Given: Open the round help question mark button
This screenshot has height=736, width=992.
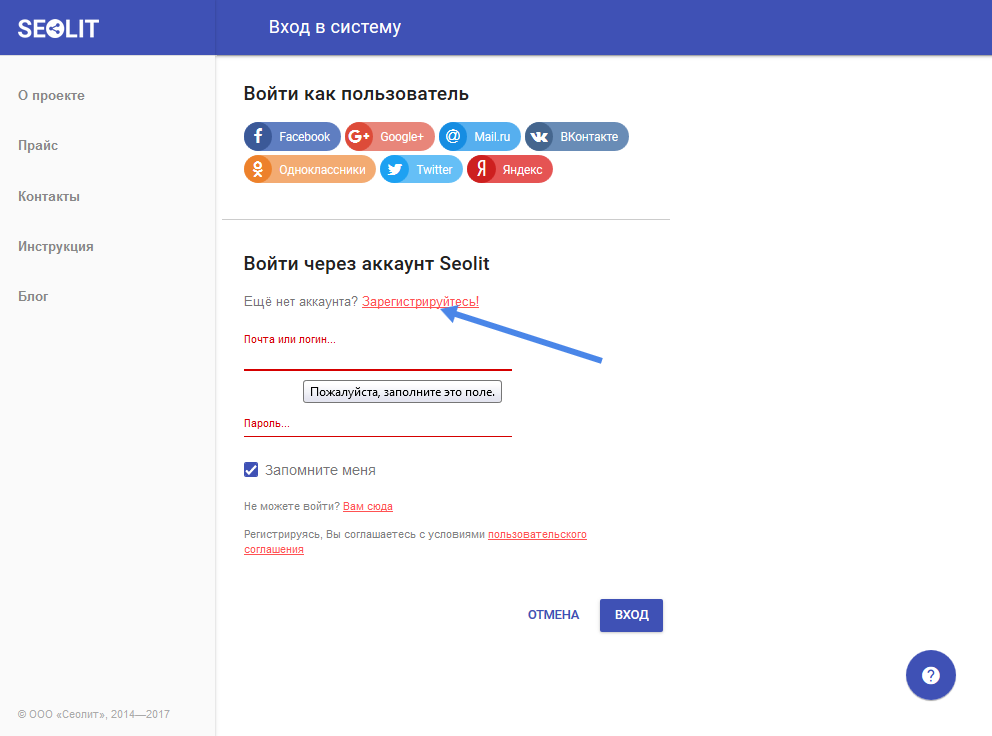Looking at the screenshot, I should [x=931, y=675].
